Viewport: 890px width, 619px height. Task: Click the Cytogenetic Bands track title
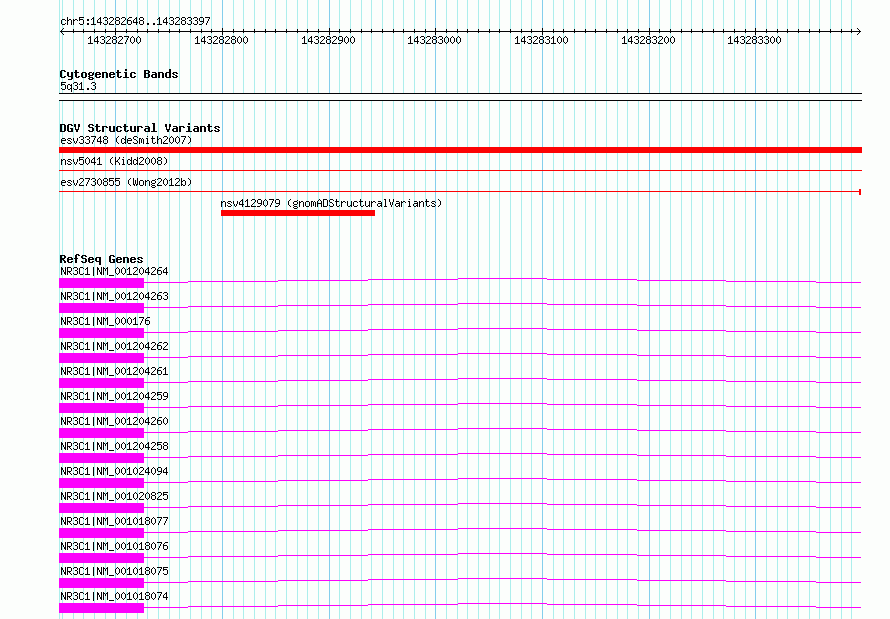[x=119, y=74]
